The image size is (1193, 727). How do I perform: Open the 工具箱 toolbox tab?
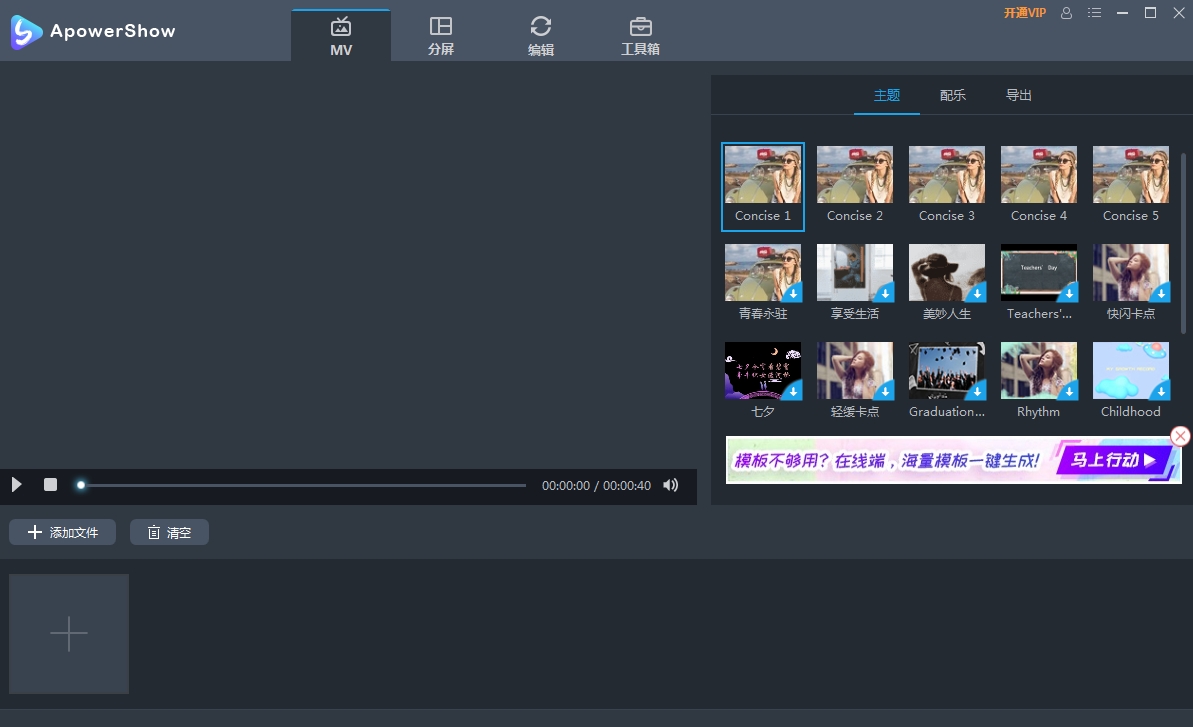tap(640, 36)
